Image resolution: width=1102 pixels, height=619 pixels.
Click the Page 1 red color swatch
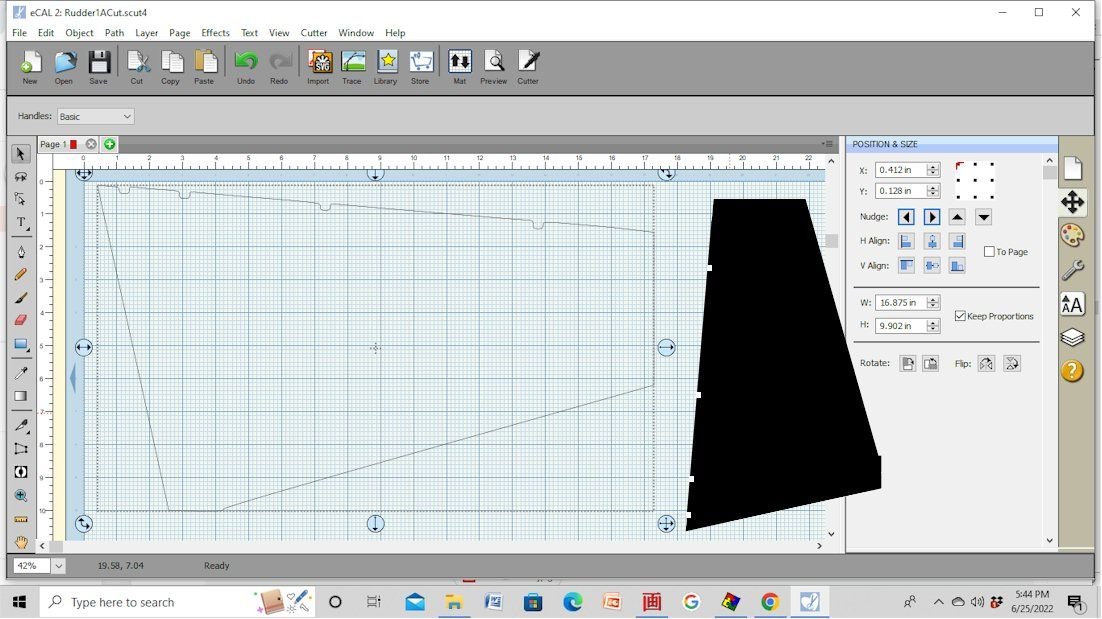pos(74,144)
